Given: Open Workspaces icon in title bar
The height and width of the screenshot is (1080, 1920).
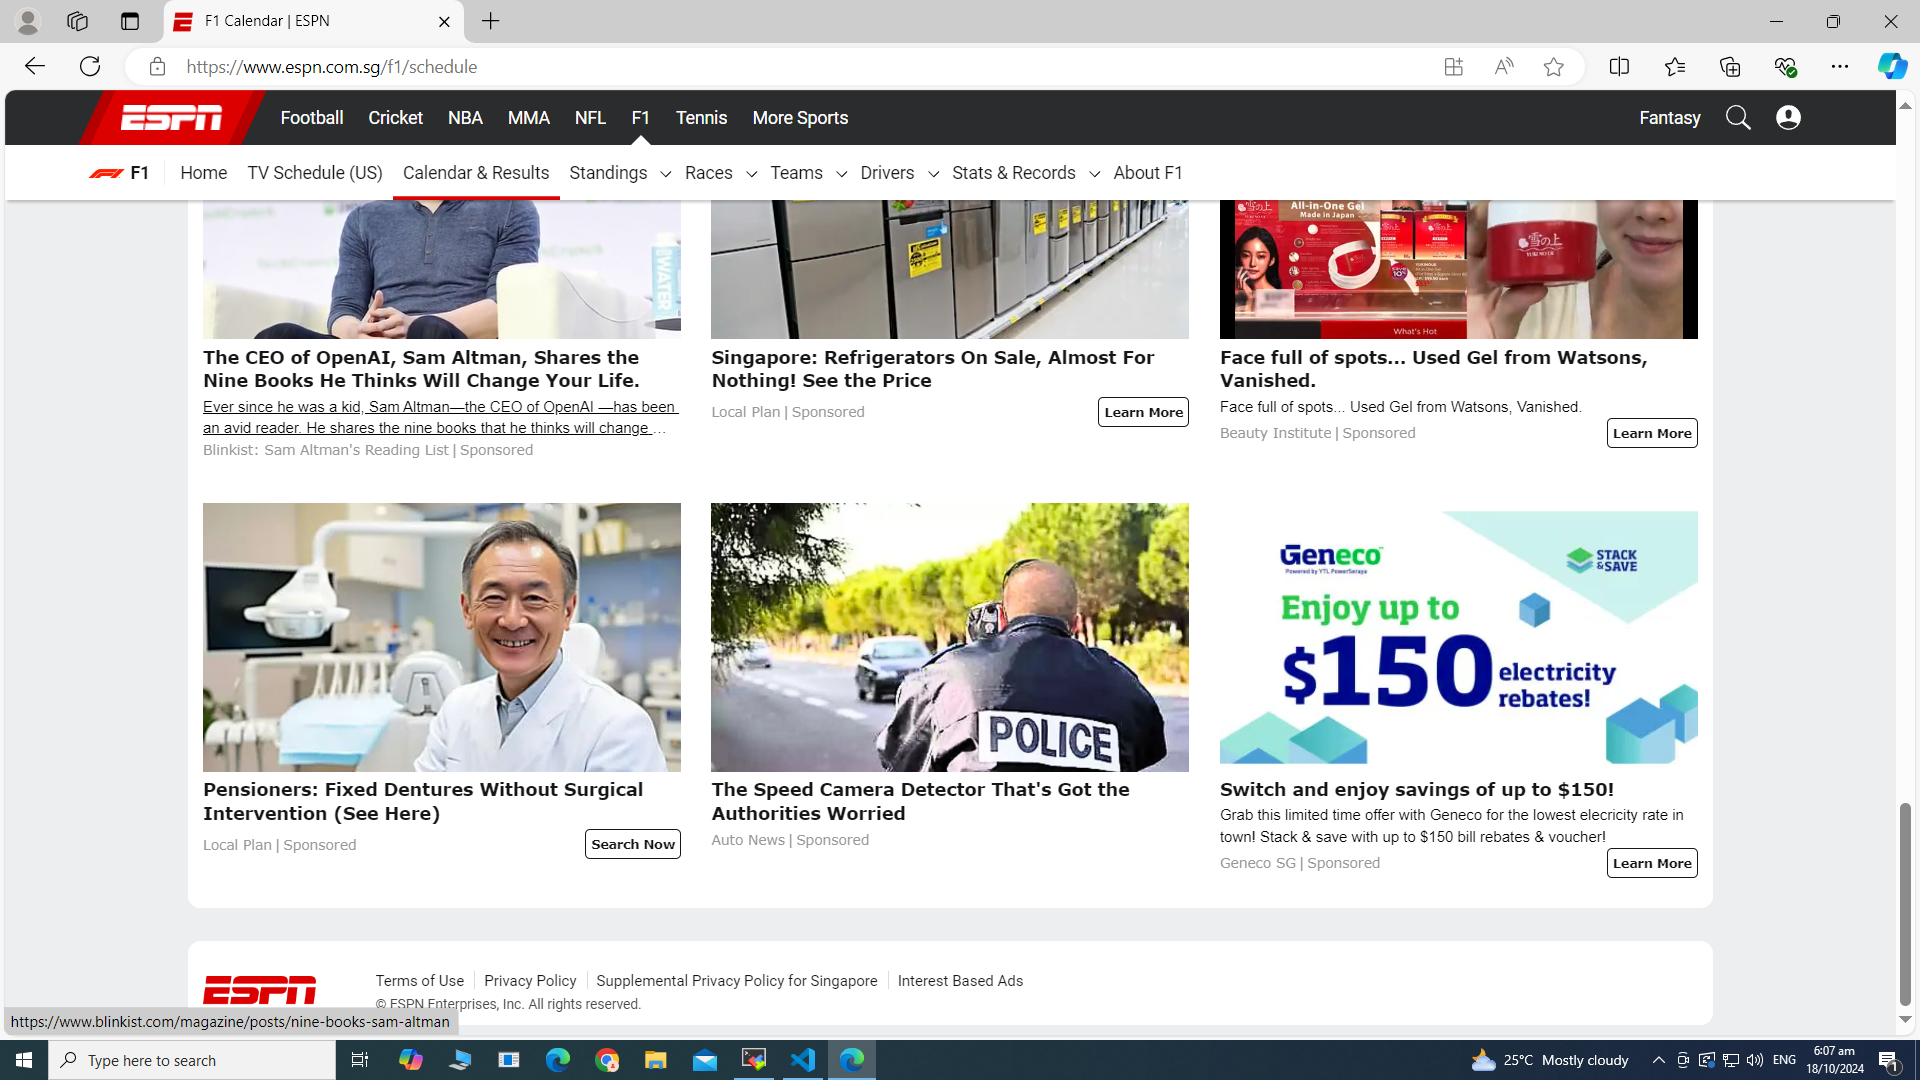Looking at the screenshot, I should [77, 21].
